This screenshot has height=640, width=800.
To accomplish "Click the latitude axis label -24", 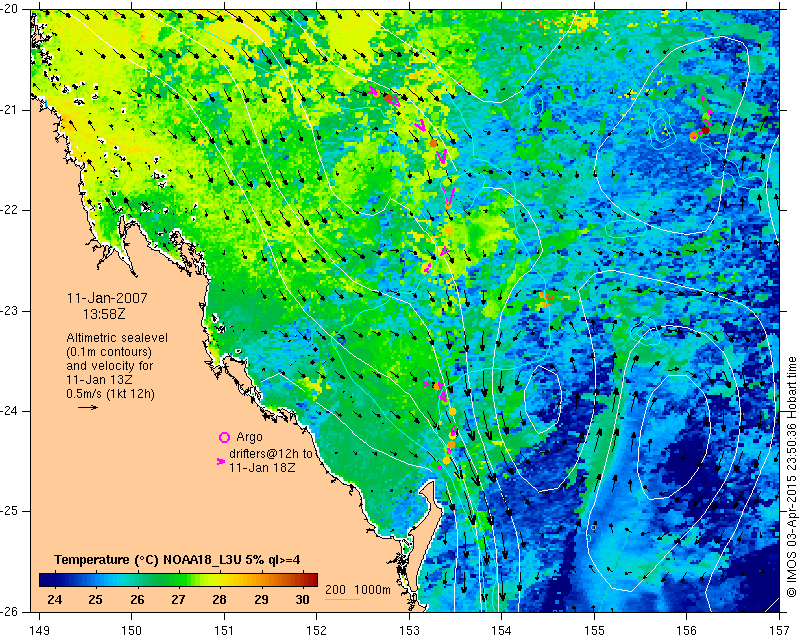I will 10,411.
